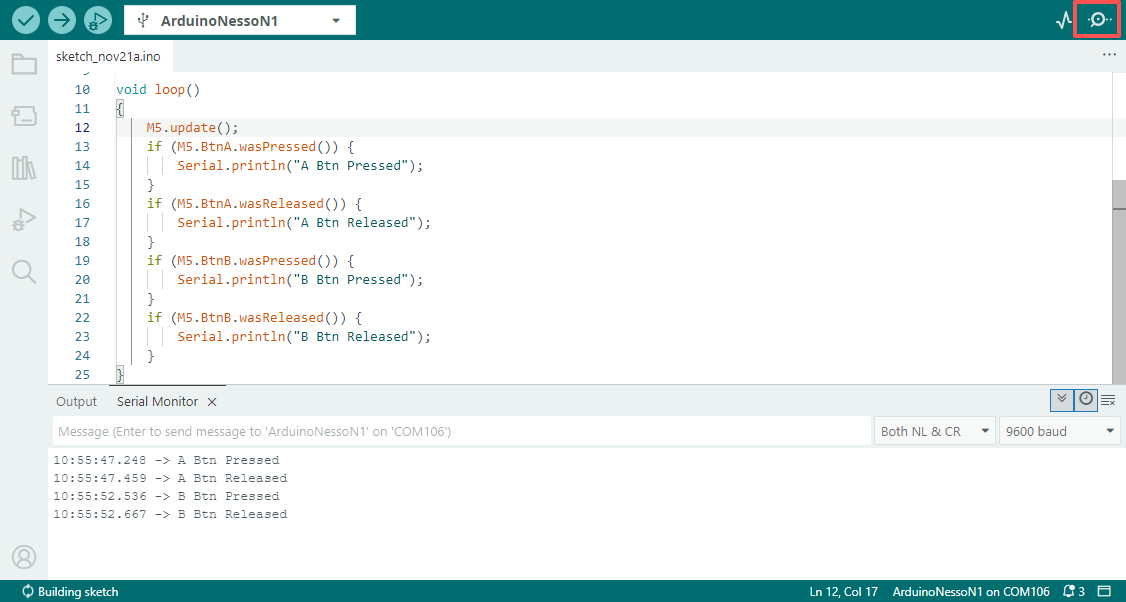This screenshot has height=602, width=1126.
Task: Click the Upload arrow button
Action: pos(62,20)
